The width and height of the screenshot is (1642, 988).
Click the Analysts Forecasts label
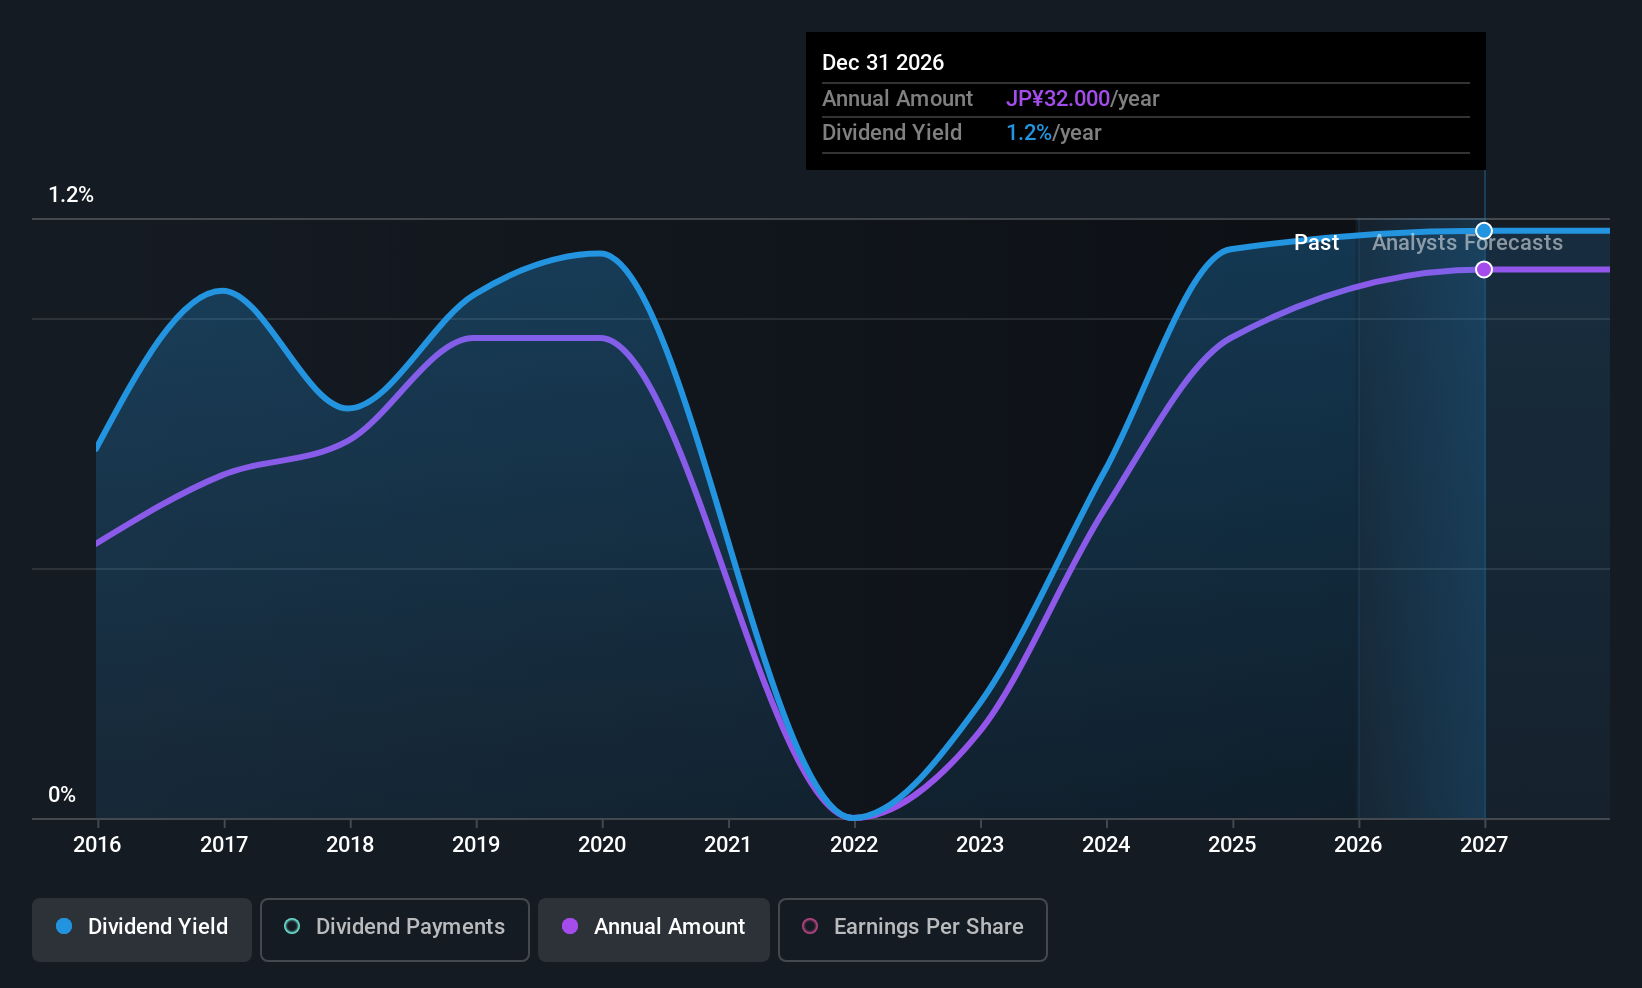1467,243
